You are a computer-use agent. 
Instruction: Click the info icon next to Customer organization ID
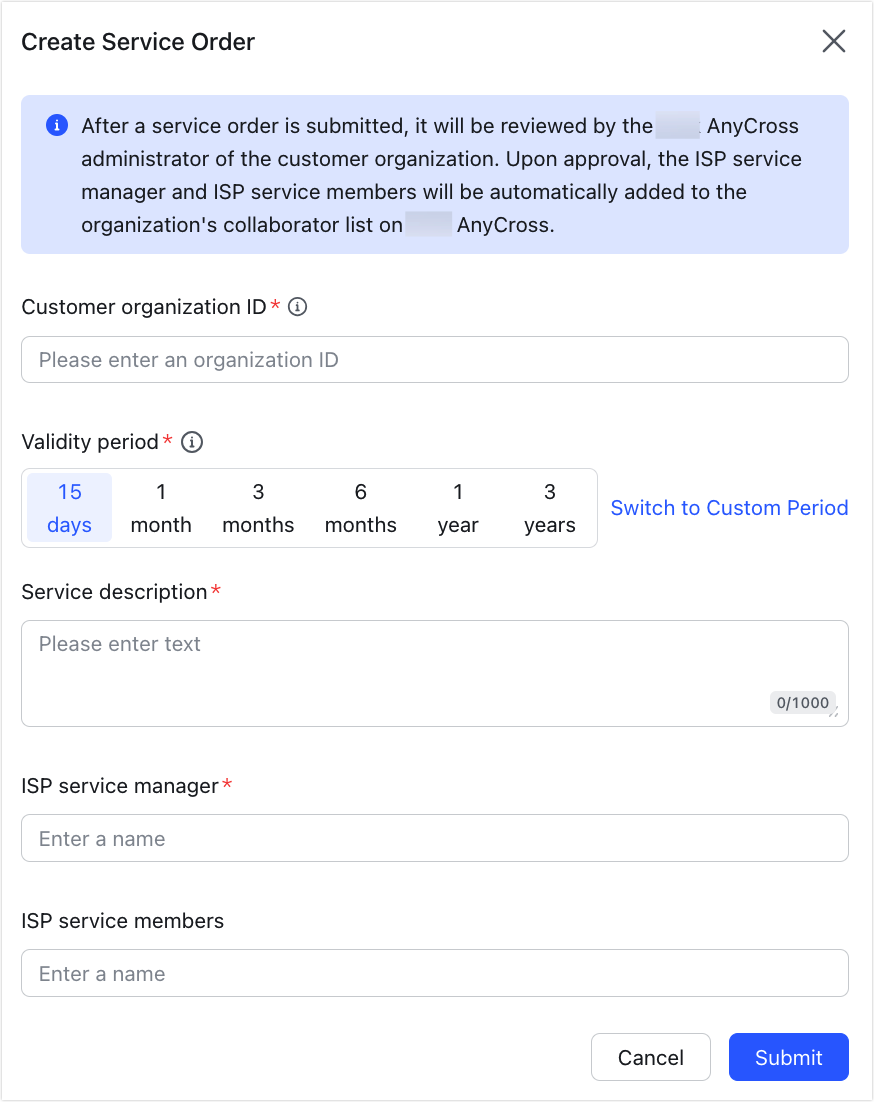(x=297, y=307)
